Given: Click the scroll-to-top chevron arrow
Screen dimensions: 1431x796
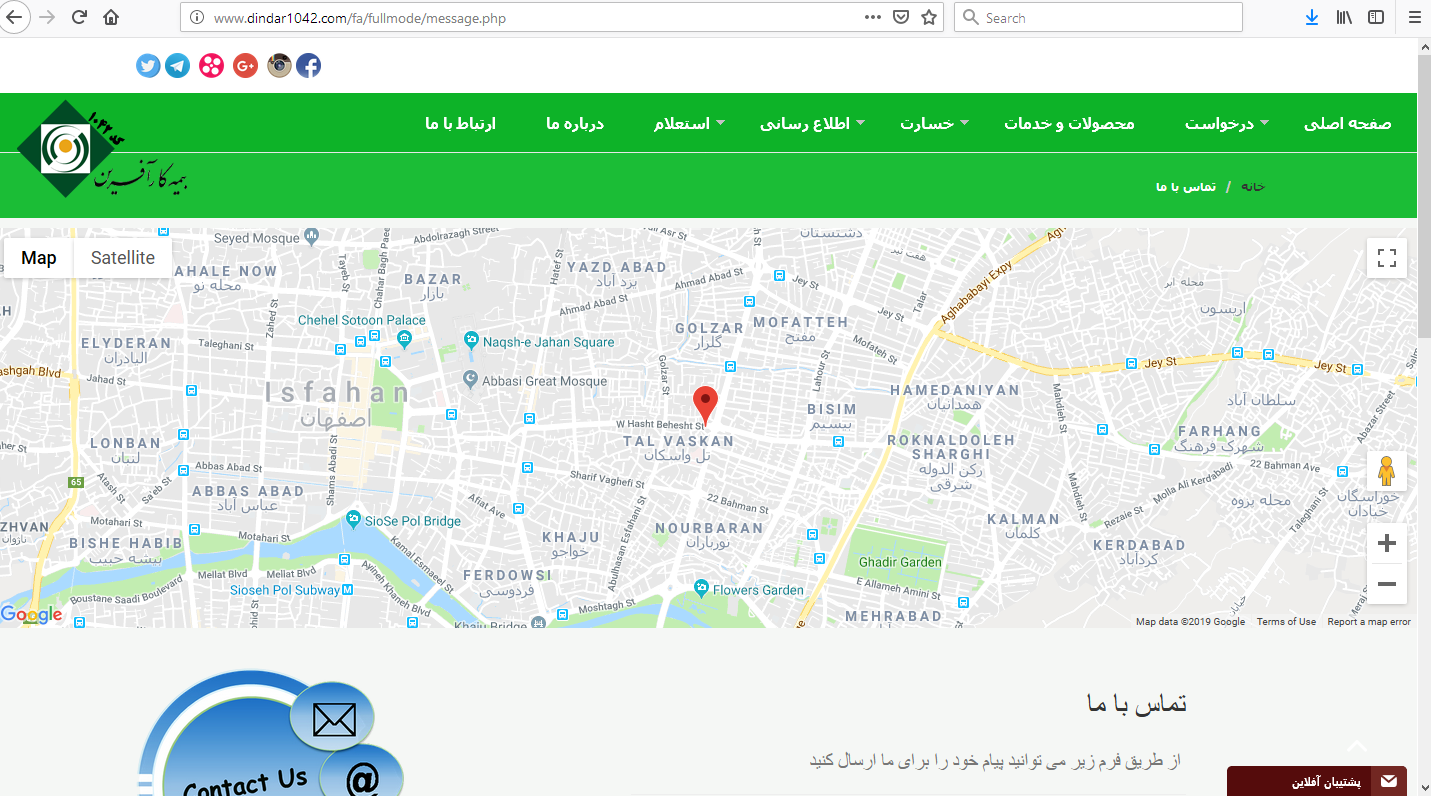Looking at the screenshot, I should pyautogui.click(x=1357, y=746).
